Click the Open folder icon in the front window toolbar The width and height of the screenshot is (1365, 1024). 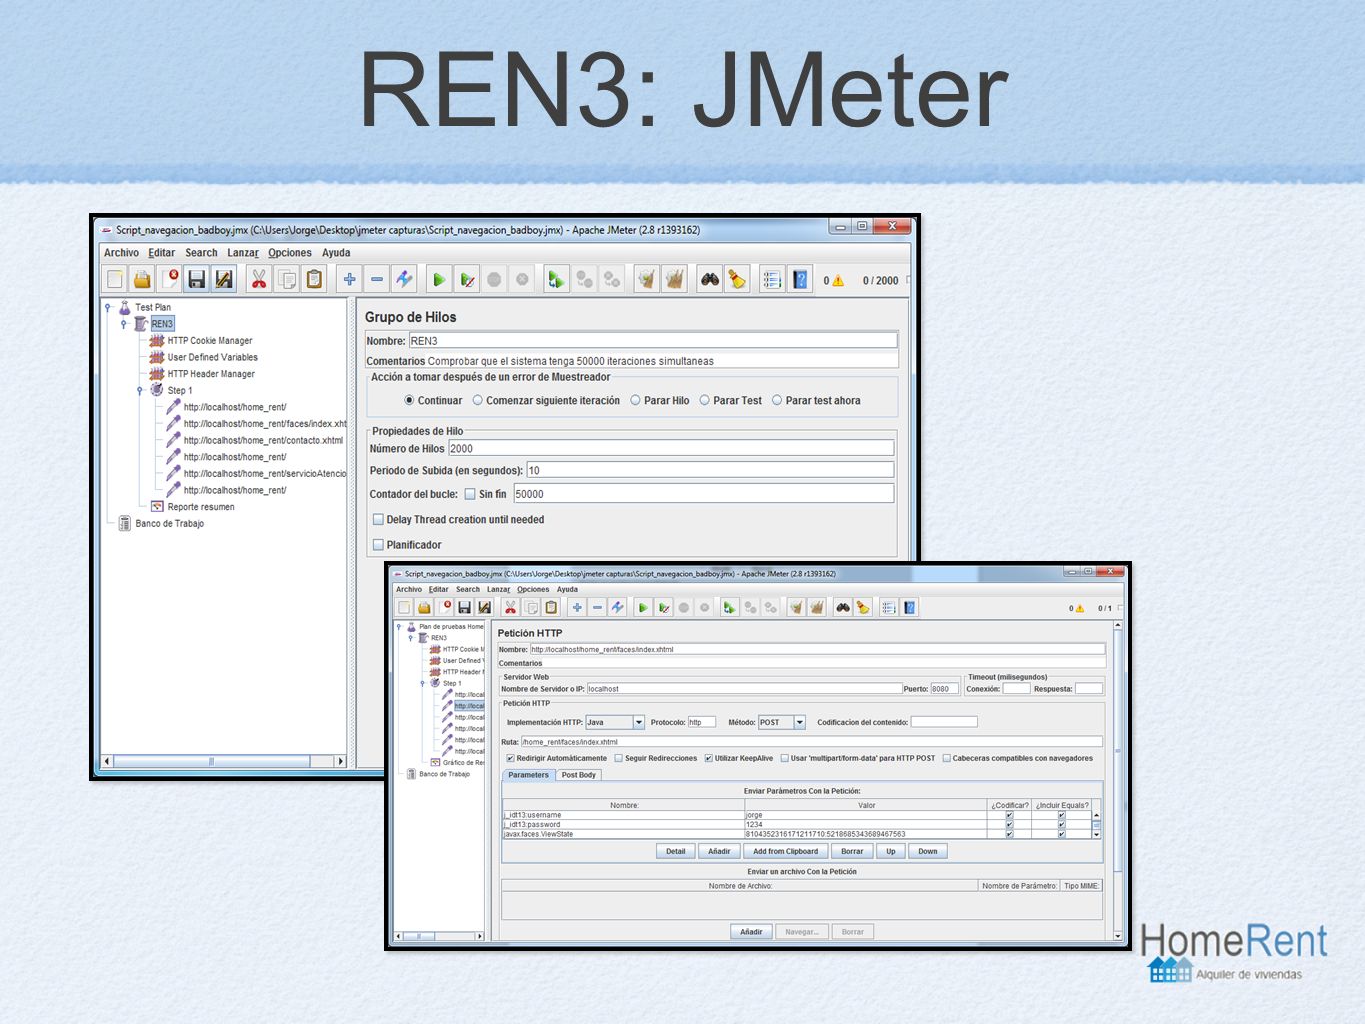point(424,607)
